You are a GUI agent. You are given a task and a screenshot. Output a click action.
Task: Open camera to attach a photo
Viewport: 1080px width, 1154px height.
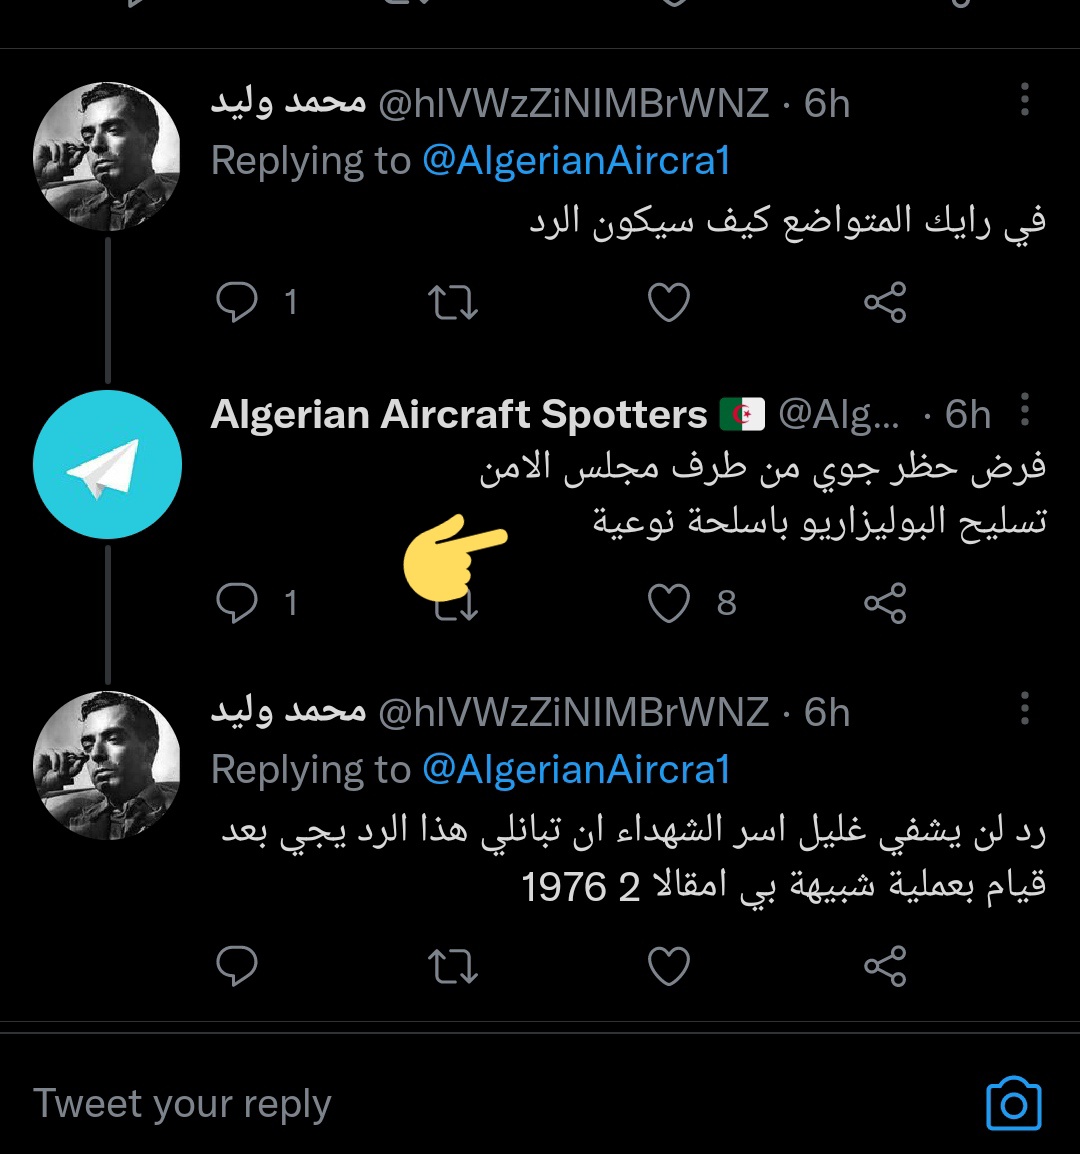click(x=1013, y=1104)
